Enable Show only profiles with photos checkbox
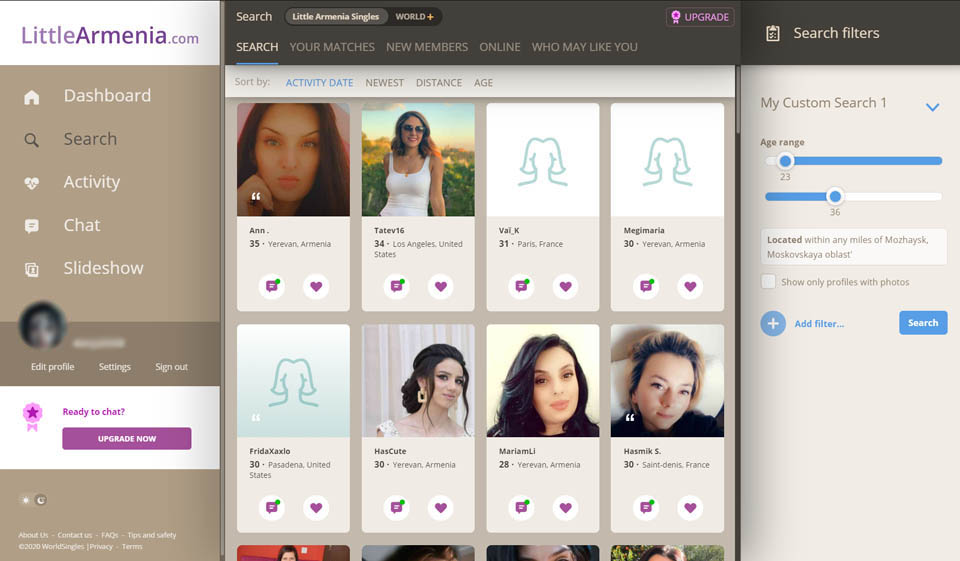The image size is (960, 561). click(x=768, y=282)
